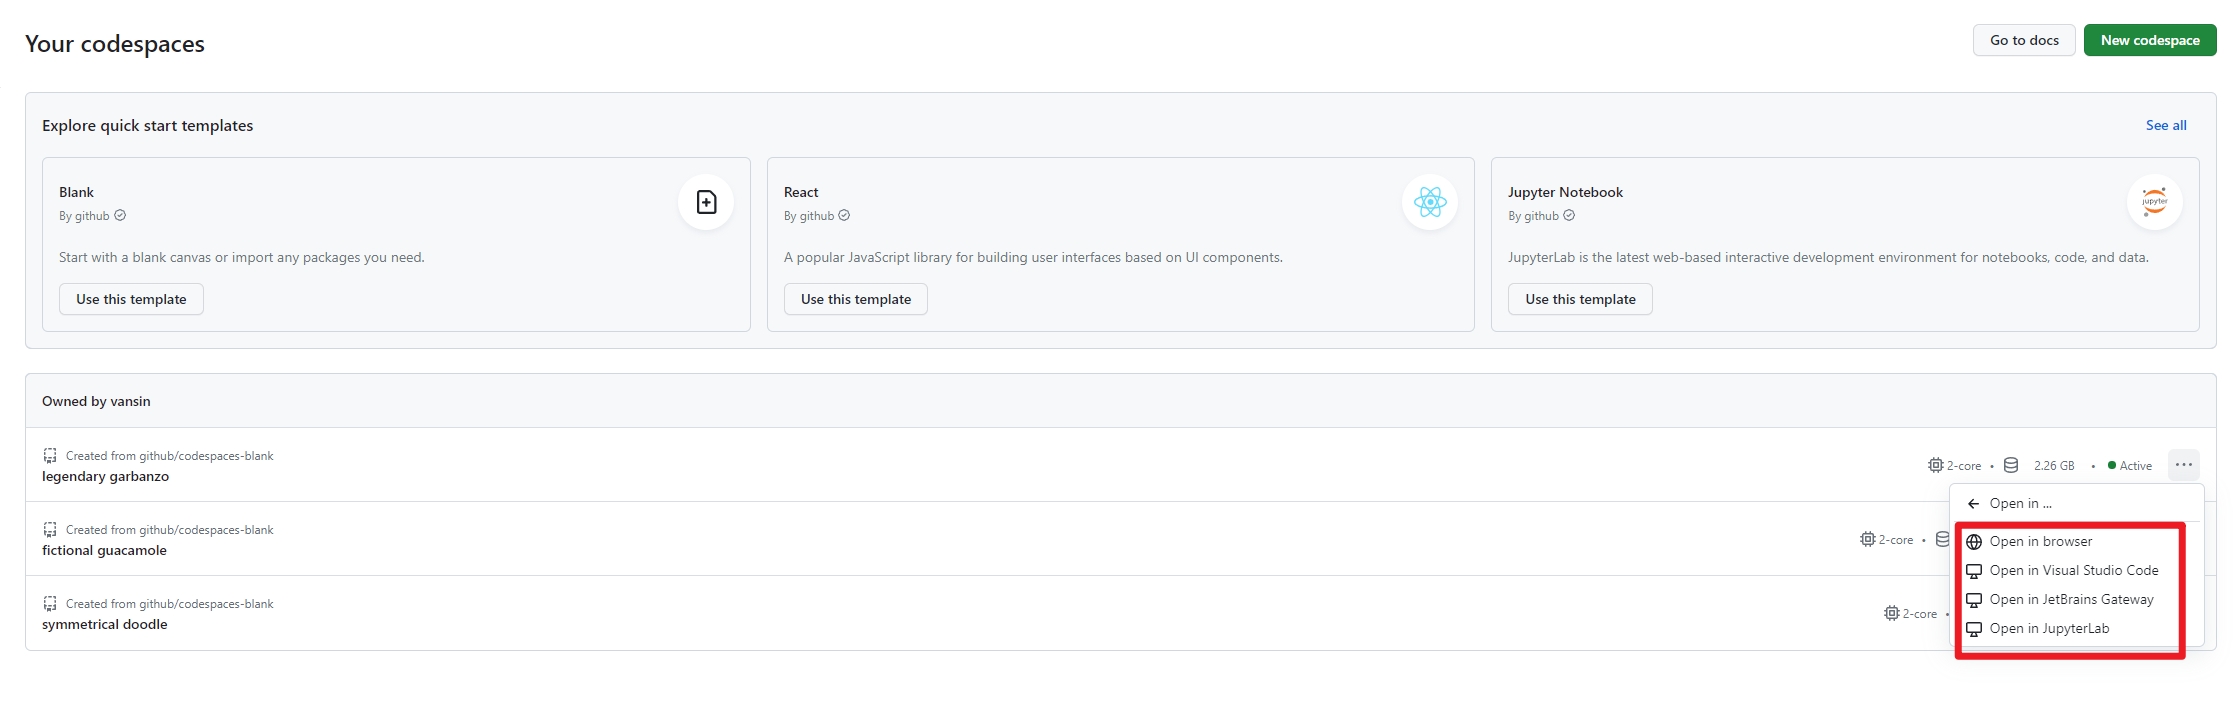The image size is (2234, 701).
Task: Click the desktop icon beside Open in JupyterLab
Action: pos(1974,629)
